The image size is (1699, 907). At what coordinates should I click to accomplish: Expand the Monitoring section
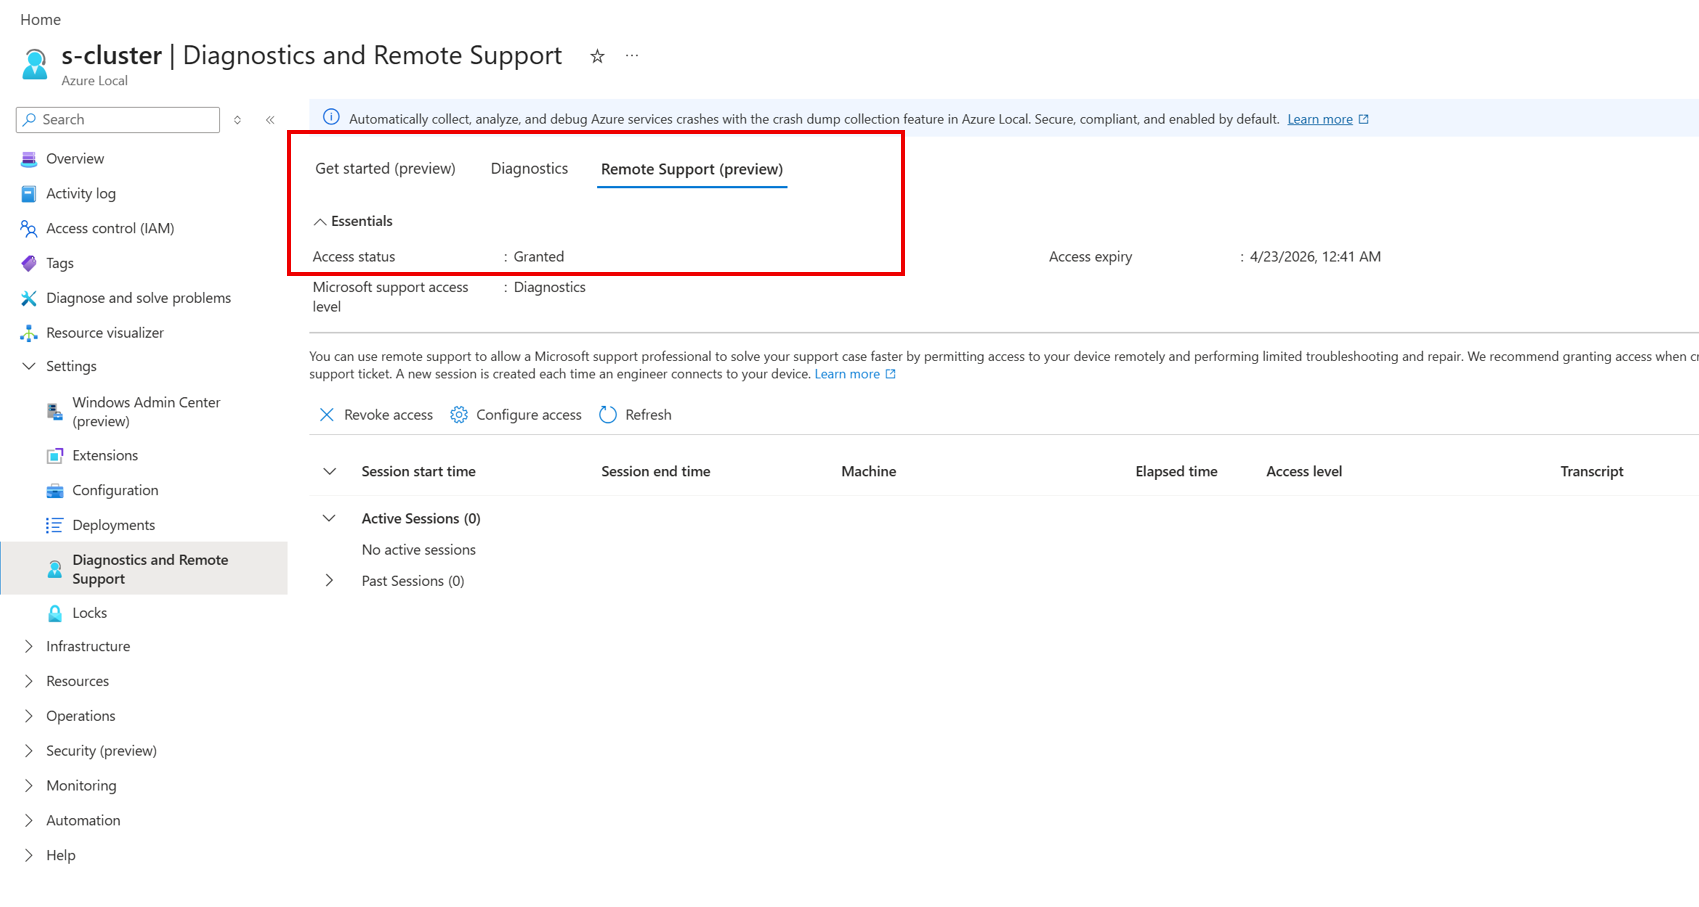(29, 786)
